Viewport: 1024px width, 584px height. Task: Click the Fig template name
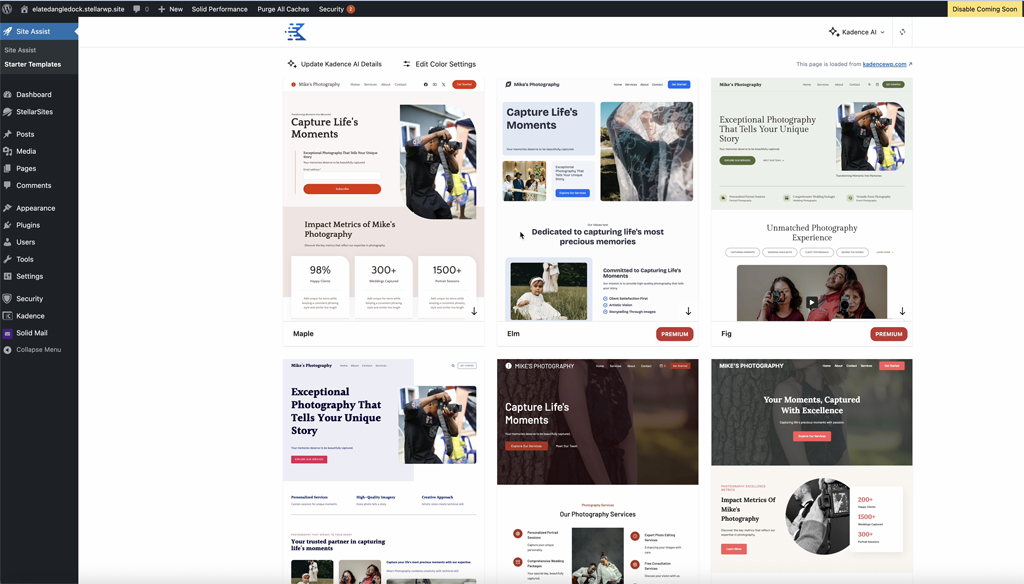point(726,334)
